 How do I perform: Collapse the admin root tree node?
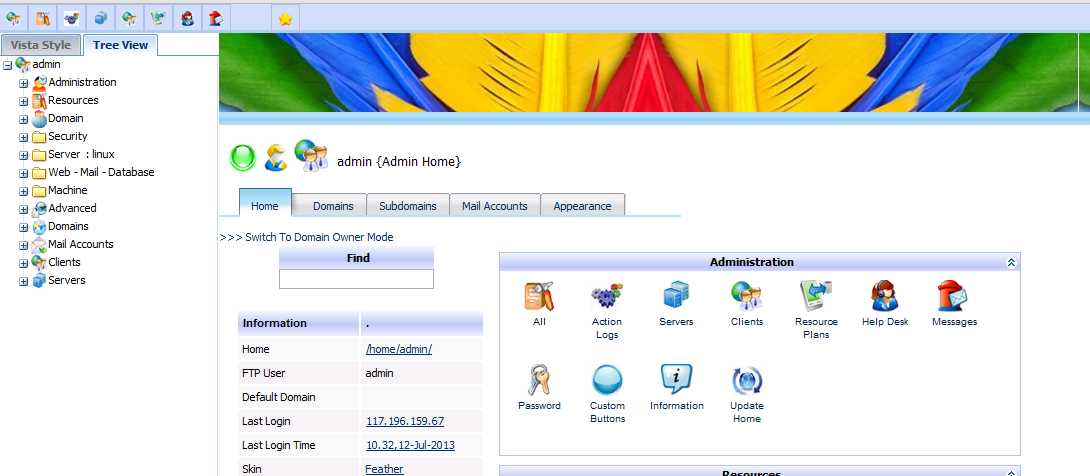point(8,65)
